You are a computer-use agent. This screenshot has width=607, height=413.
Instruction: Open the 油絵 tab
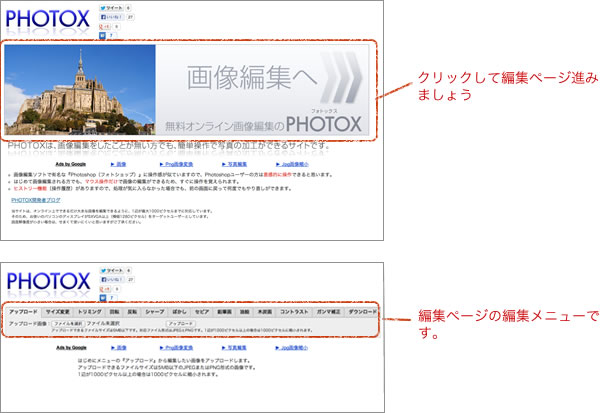click(x=245, y=312)
